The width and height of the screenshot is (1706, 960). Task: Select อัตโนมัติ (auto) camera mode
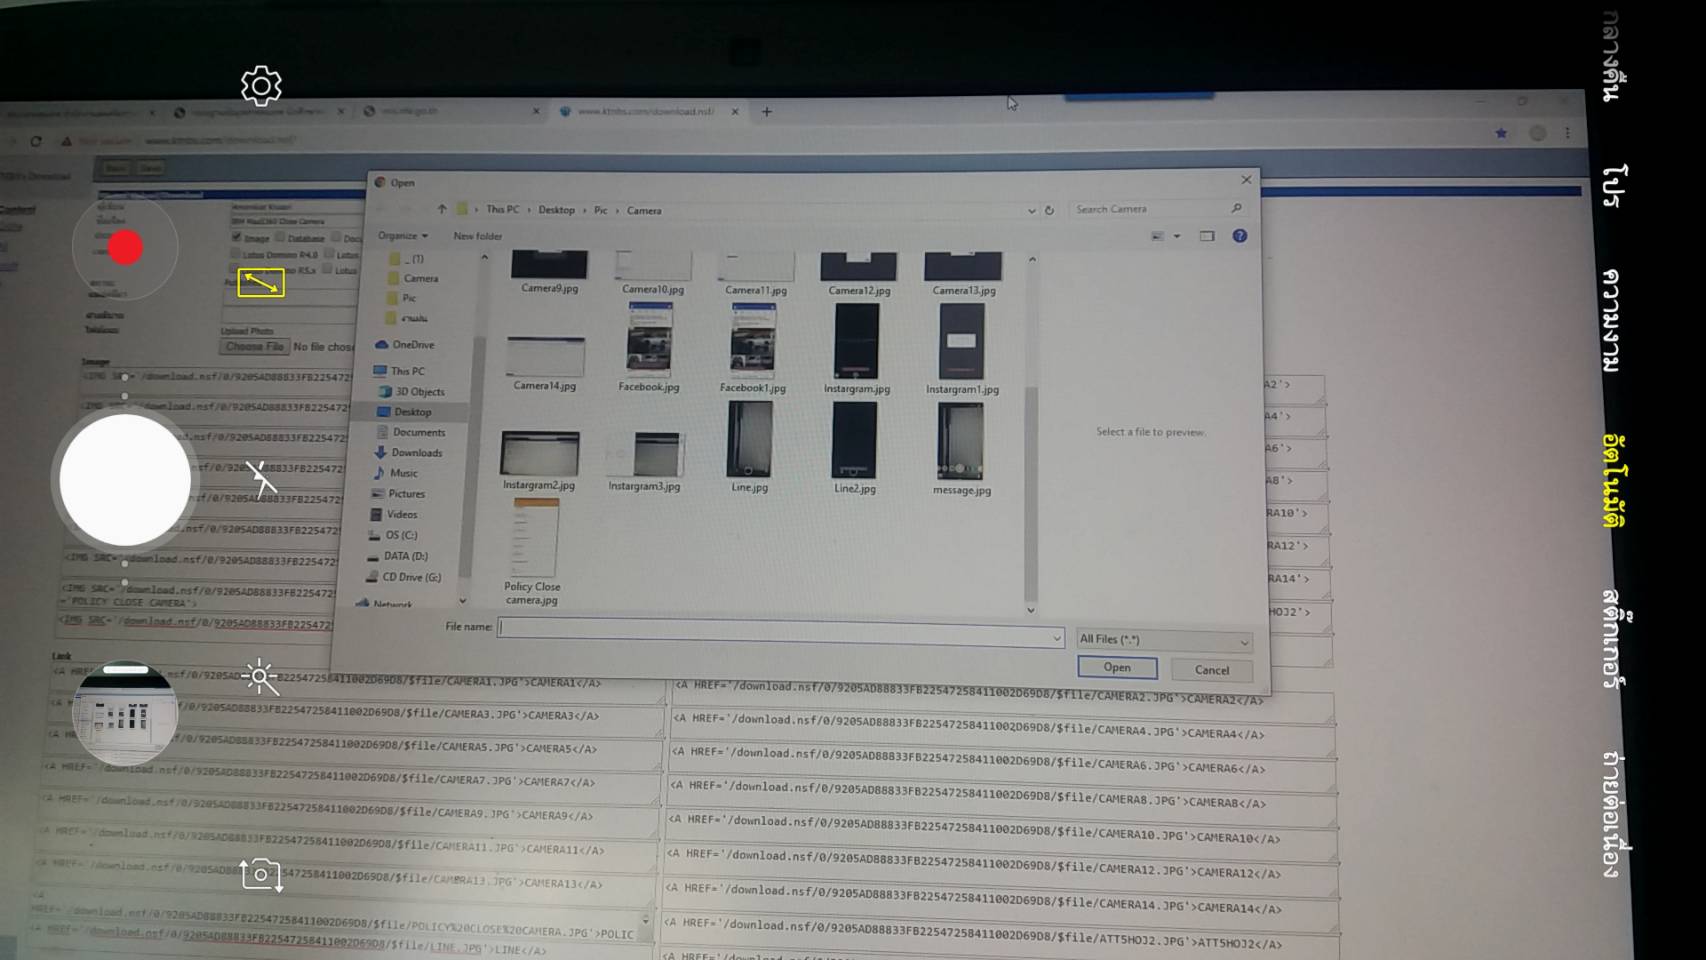(x=1612, y=480)
